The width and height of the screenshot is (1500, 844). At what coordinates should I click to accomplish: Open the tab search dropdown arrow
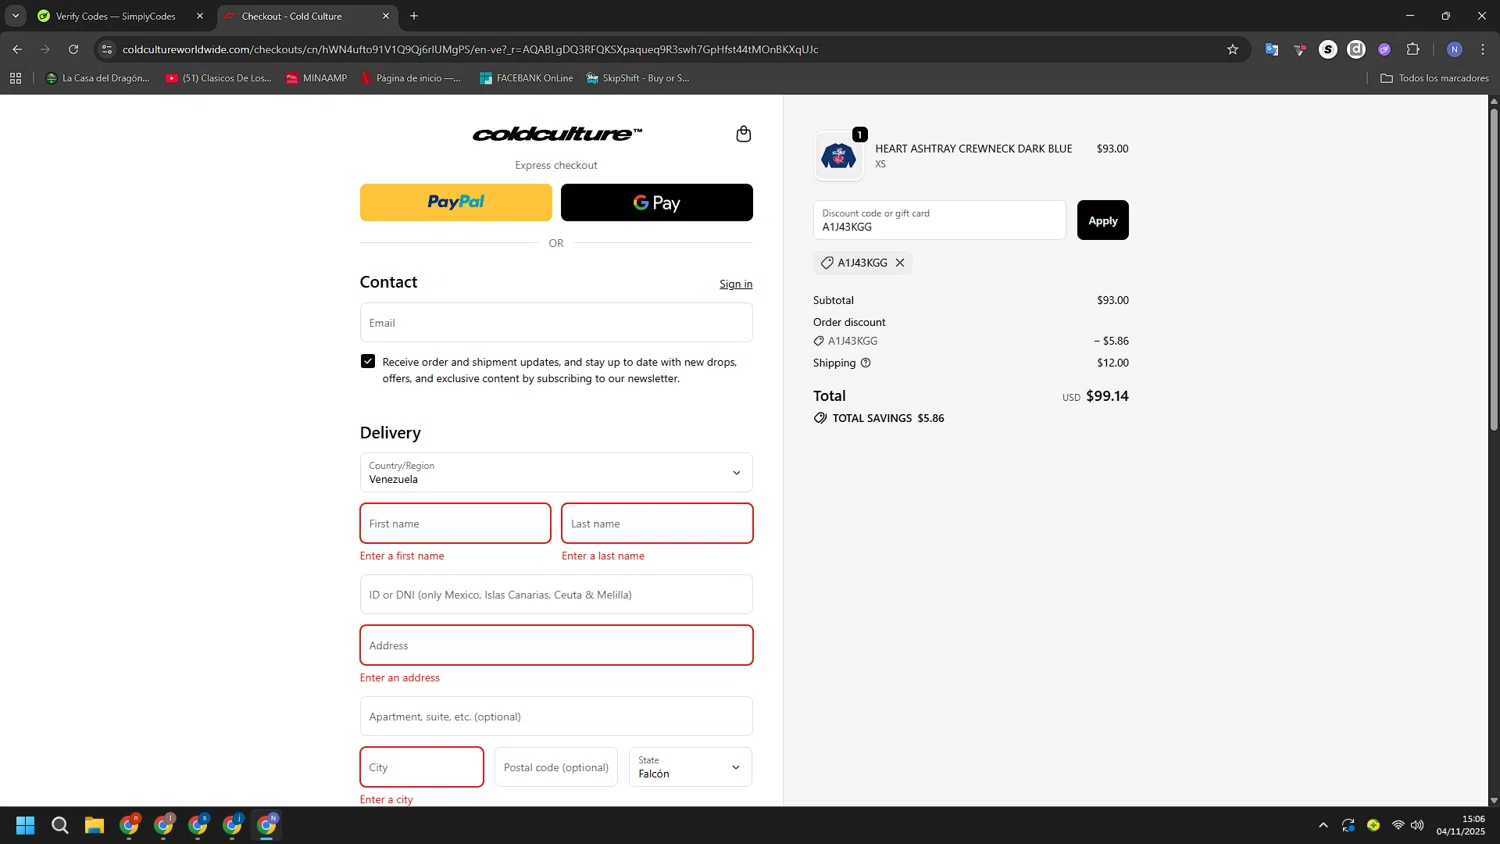[15, 16]
